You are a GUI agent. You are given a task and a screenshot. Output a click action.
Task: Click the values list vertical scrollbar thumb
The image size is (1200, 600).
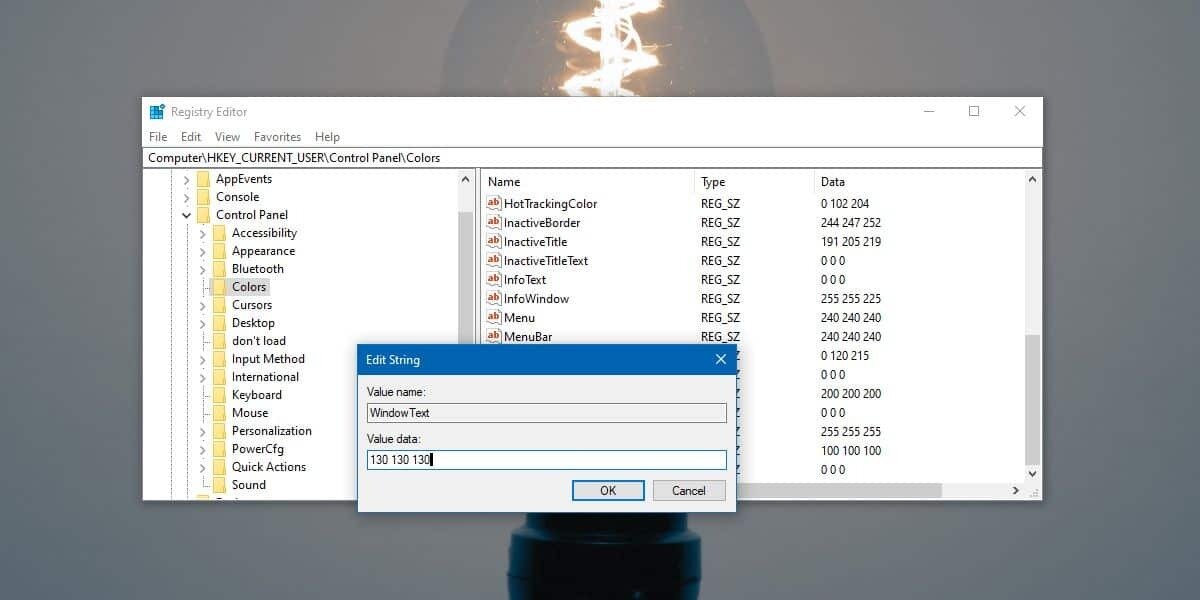coord(1032,398)
